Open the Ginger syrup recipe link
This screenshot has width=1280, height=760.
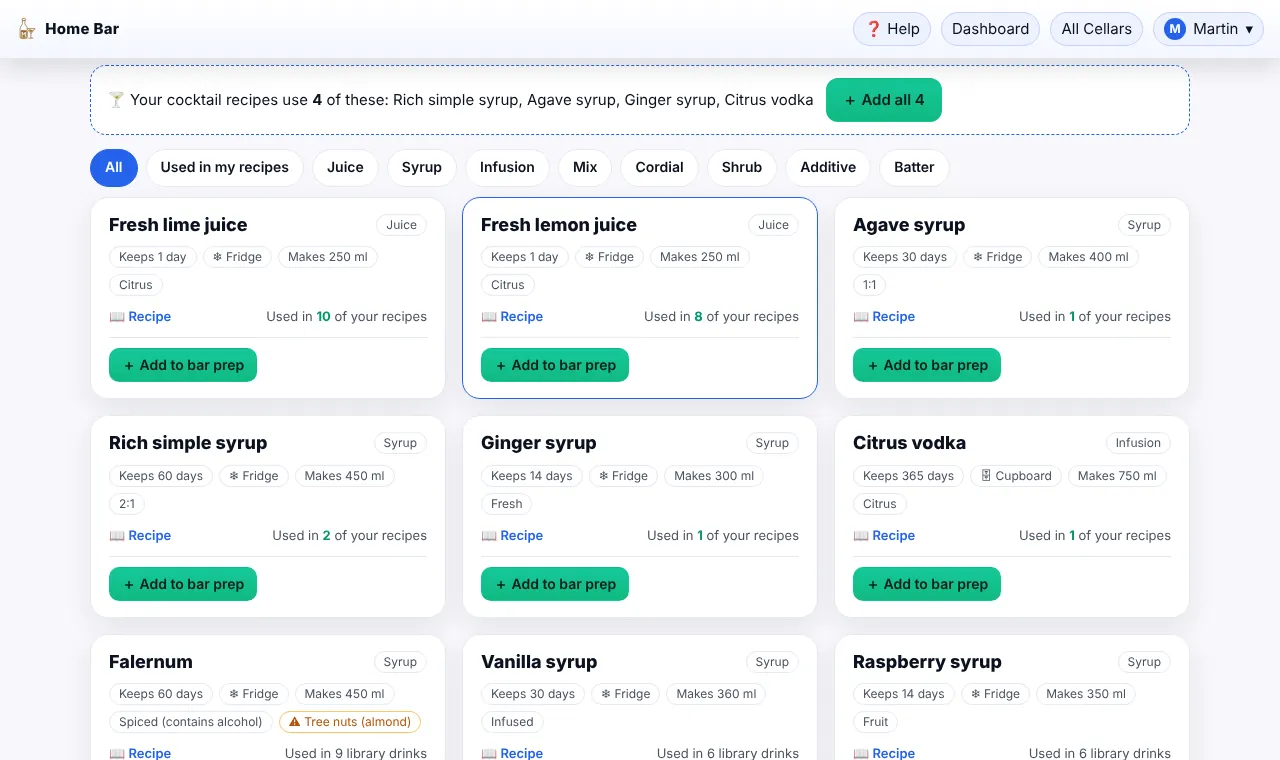click(x=512, y=536)
